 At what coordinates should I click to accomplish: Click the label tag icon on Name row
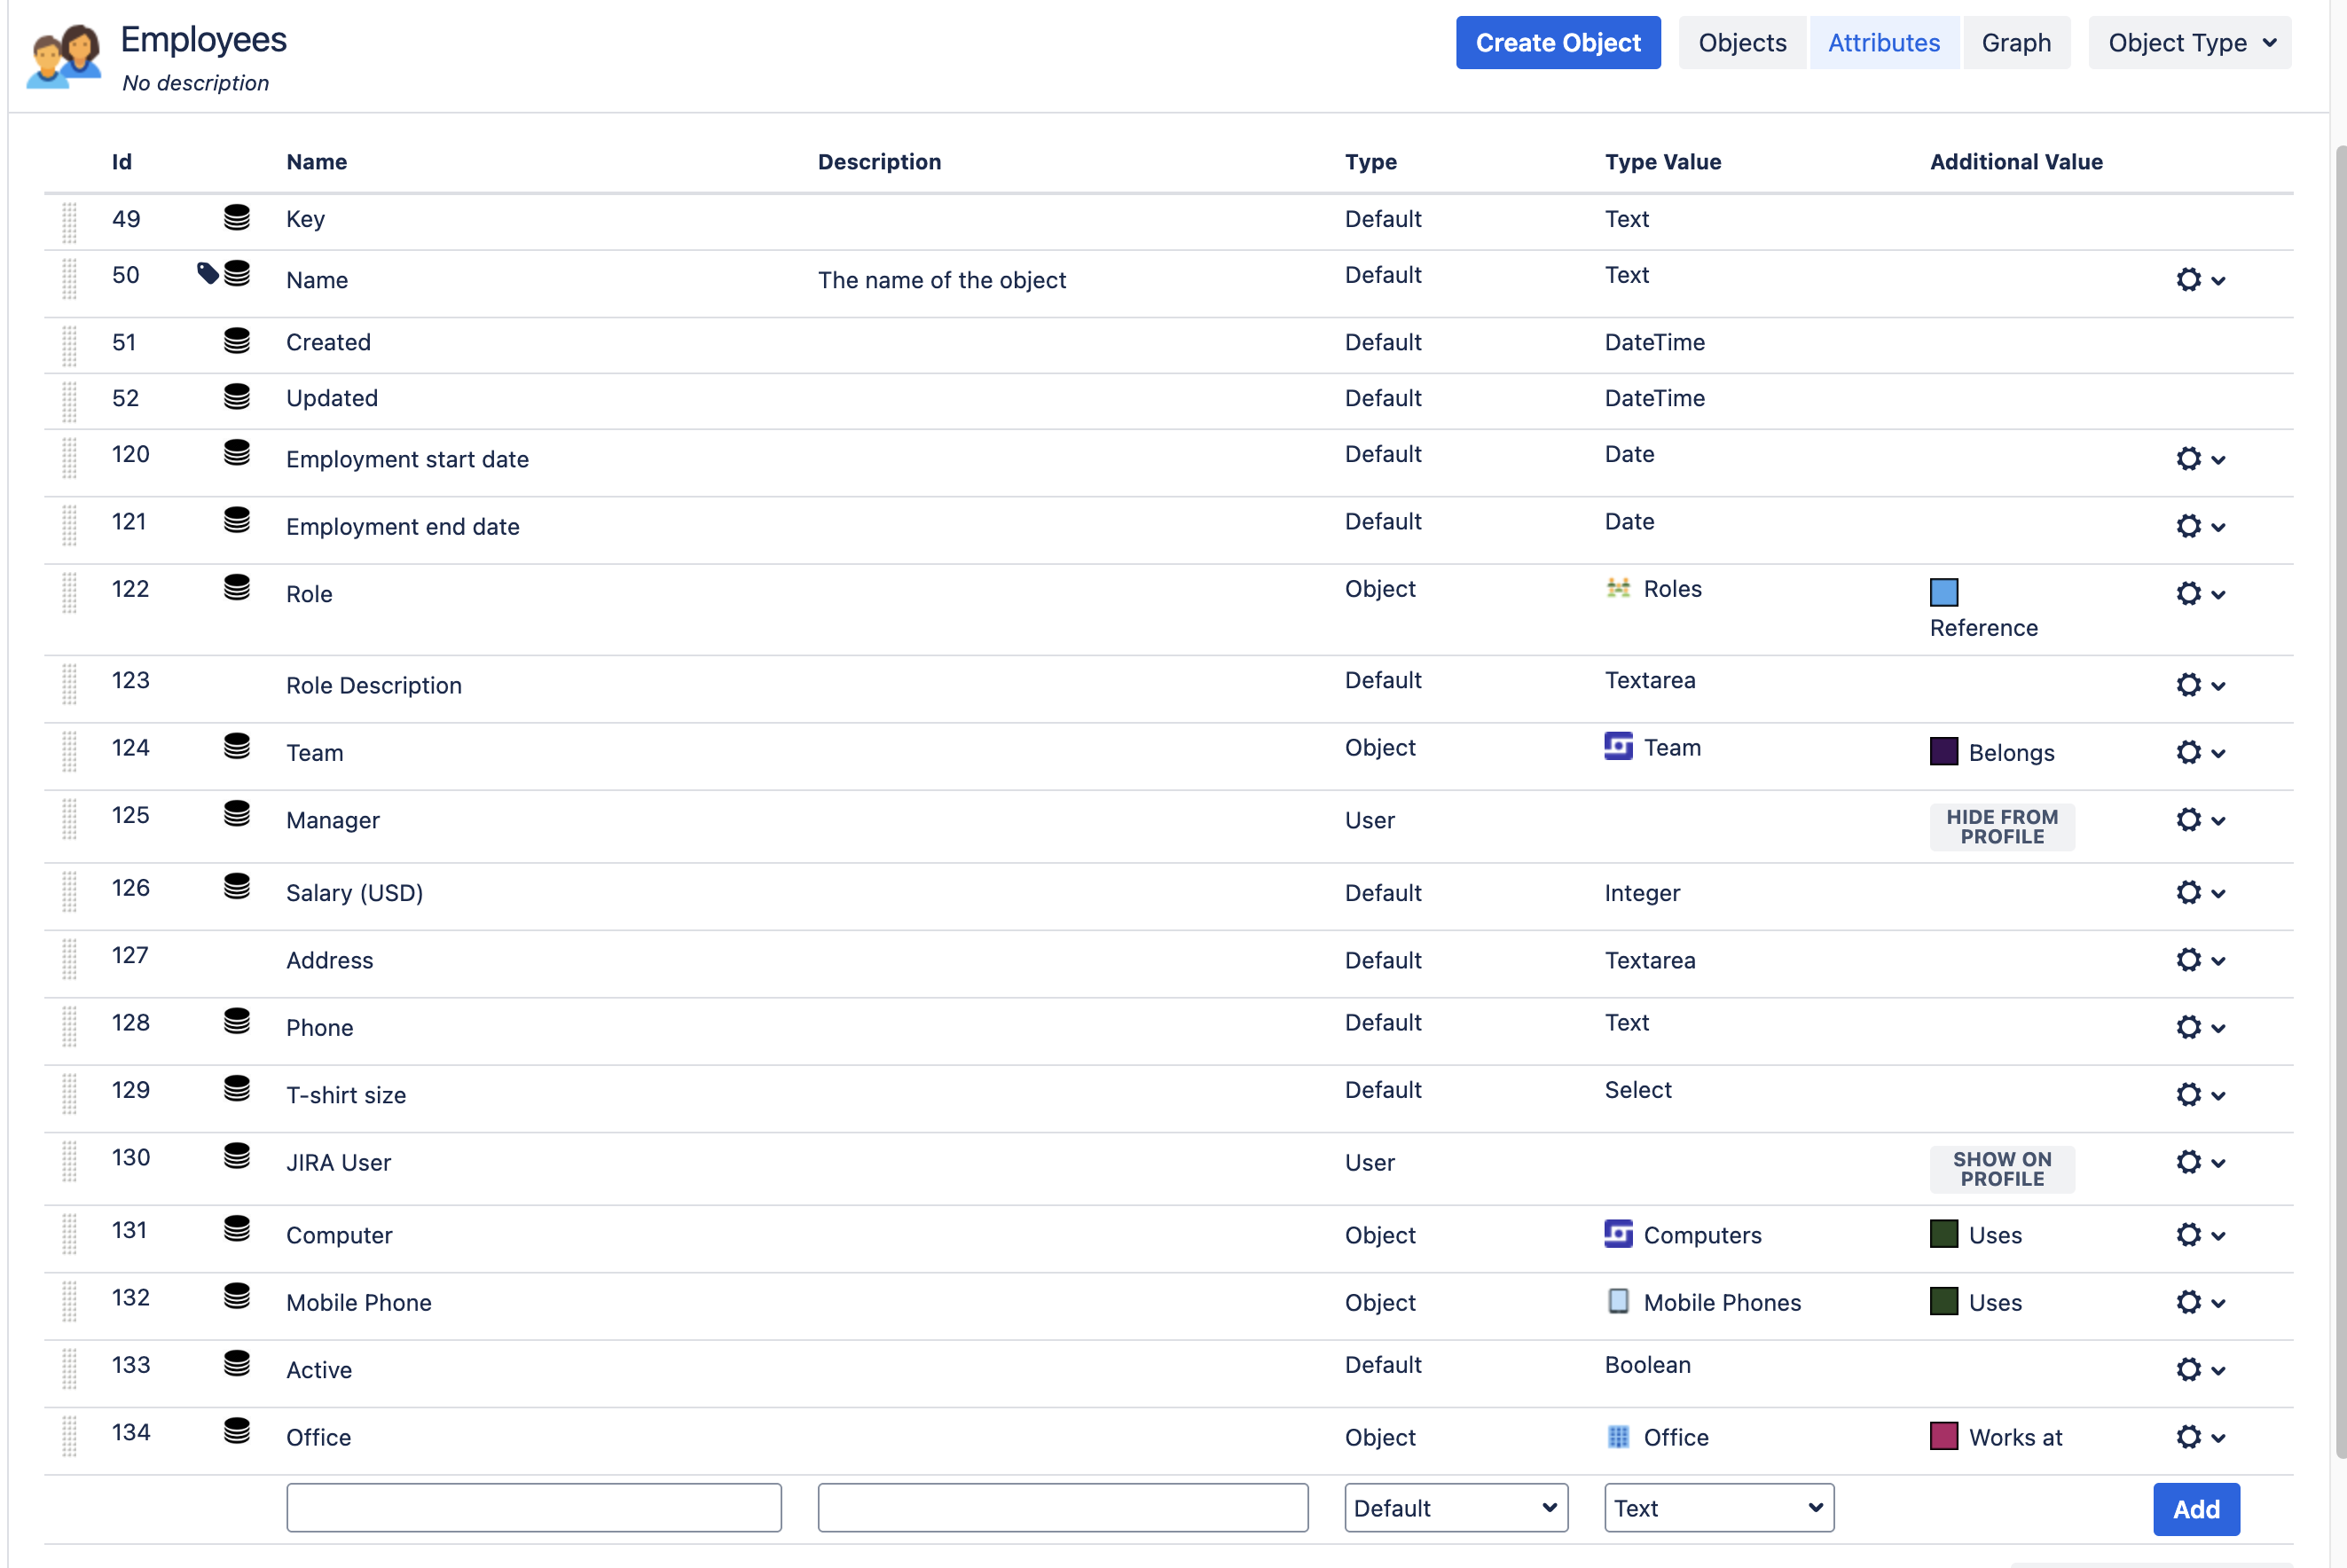[207, 273]
